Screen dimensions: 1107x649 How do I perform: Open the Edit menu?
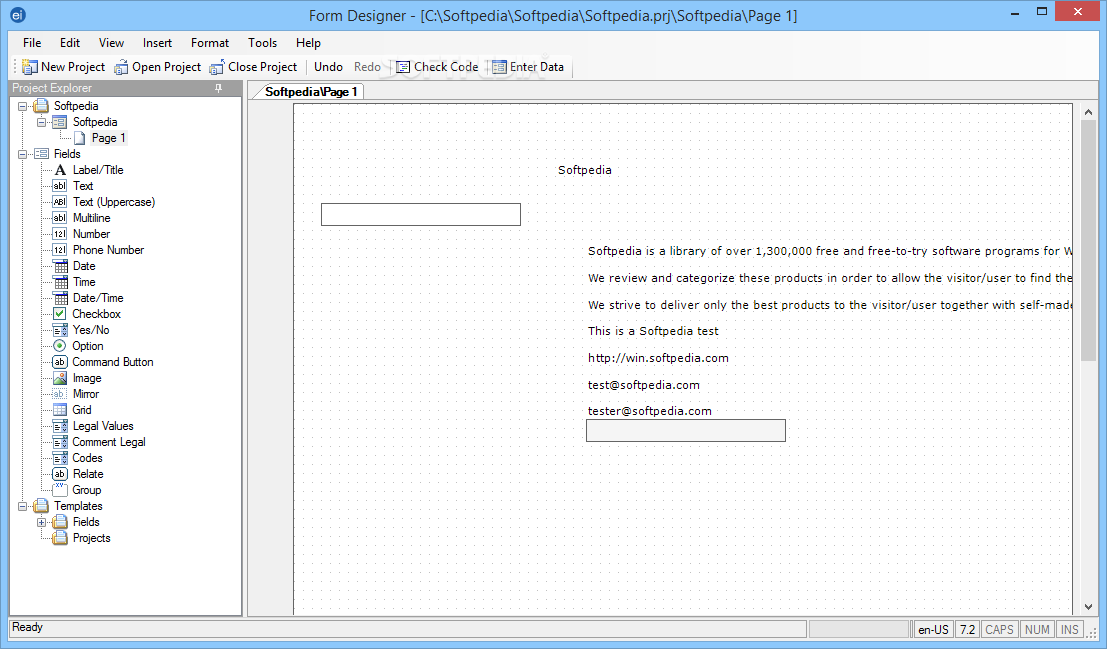(x=70, y=43)
